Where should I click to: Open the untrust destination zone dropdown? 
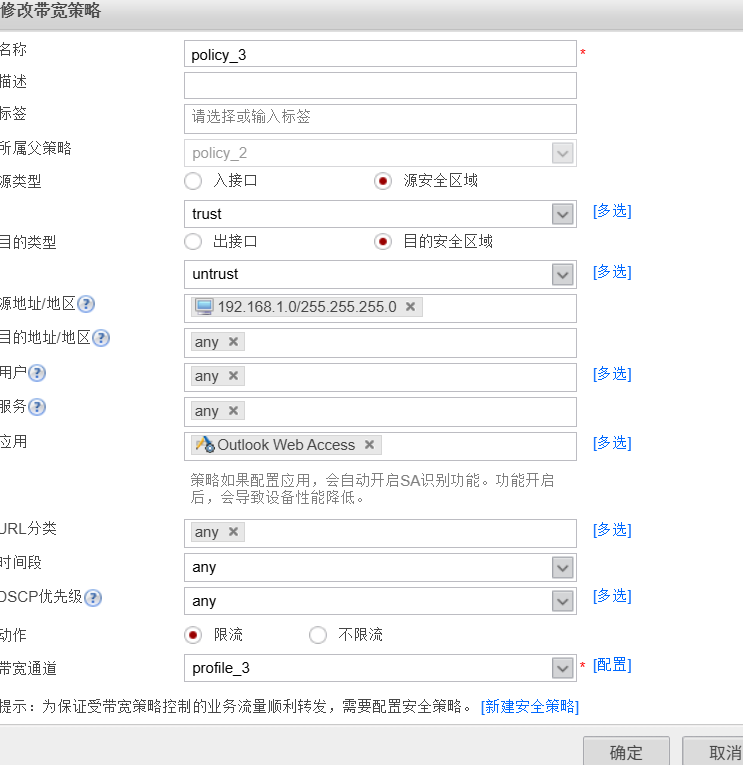(562, 275)
